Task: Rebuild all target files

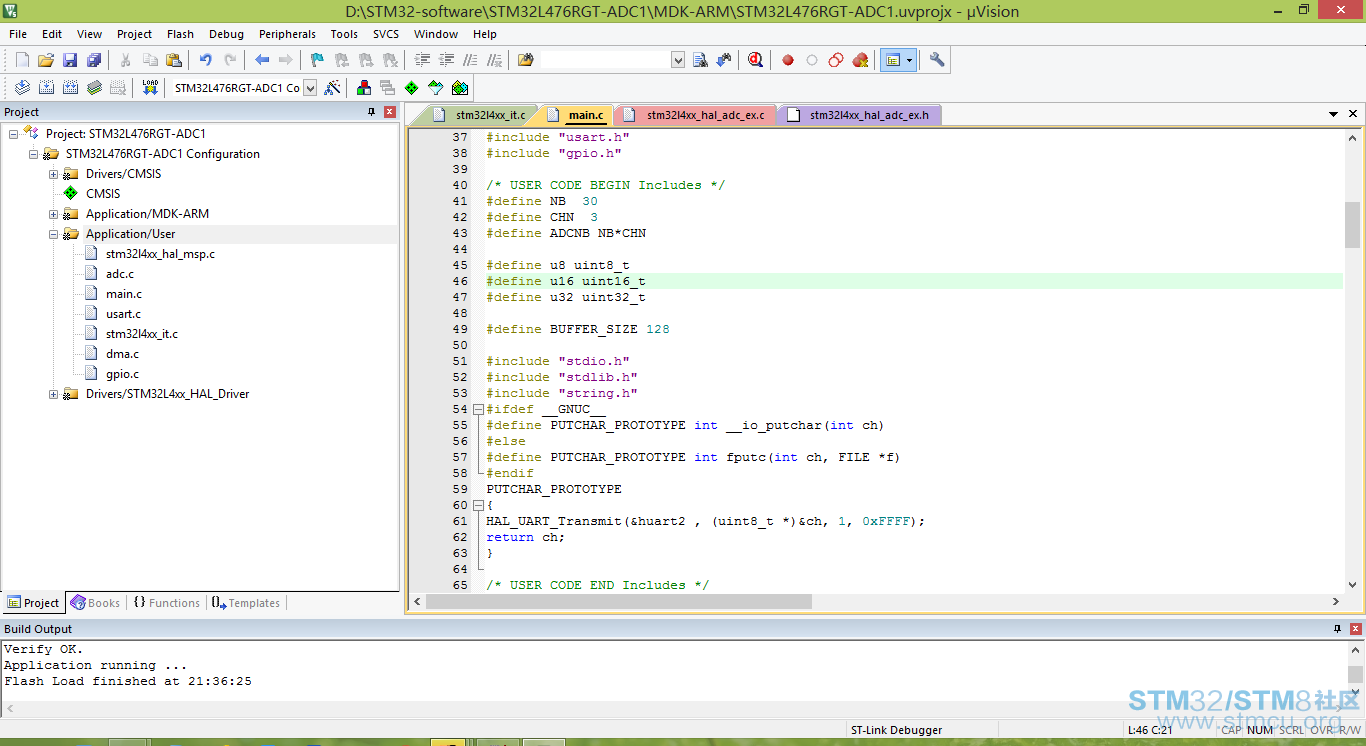Action: (x=70, y=87)
